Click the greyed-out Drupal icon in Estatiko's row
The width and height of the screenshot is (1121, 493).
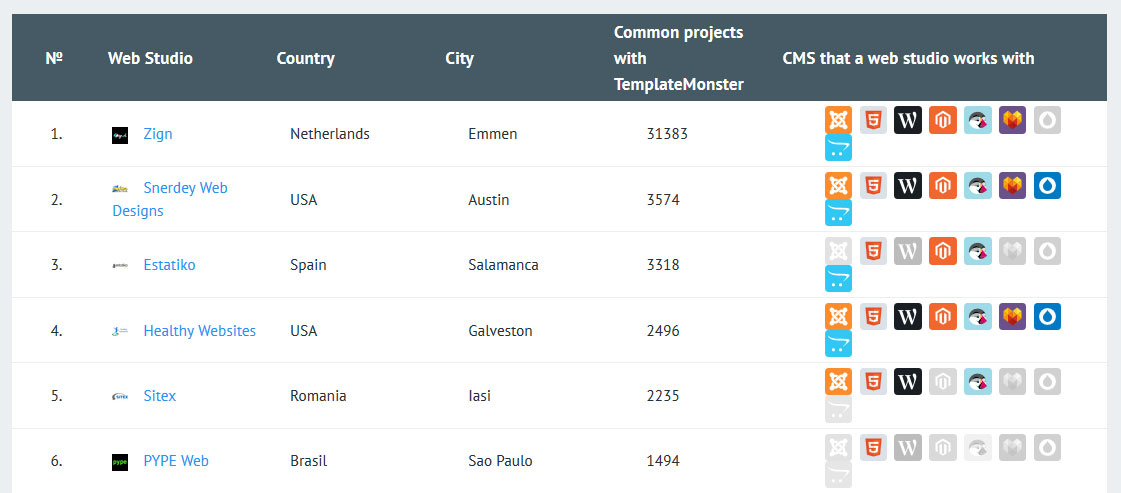click(1047, 251)
